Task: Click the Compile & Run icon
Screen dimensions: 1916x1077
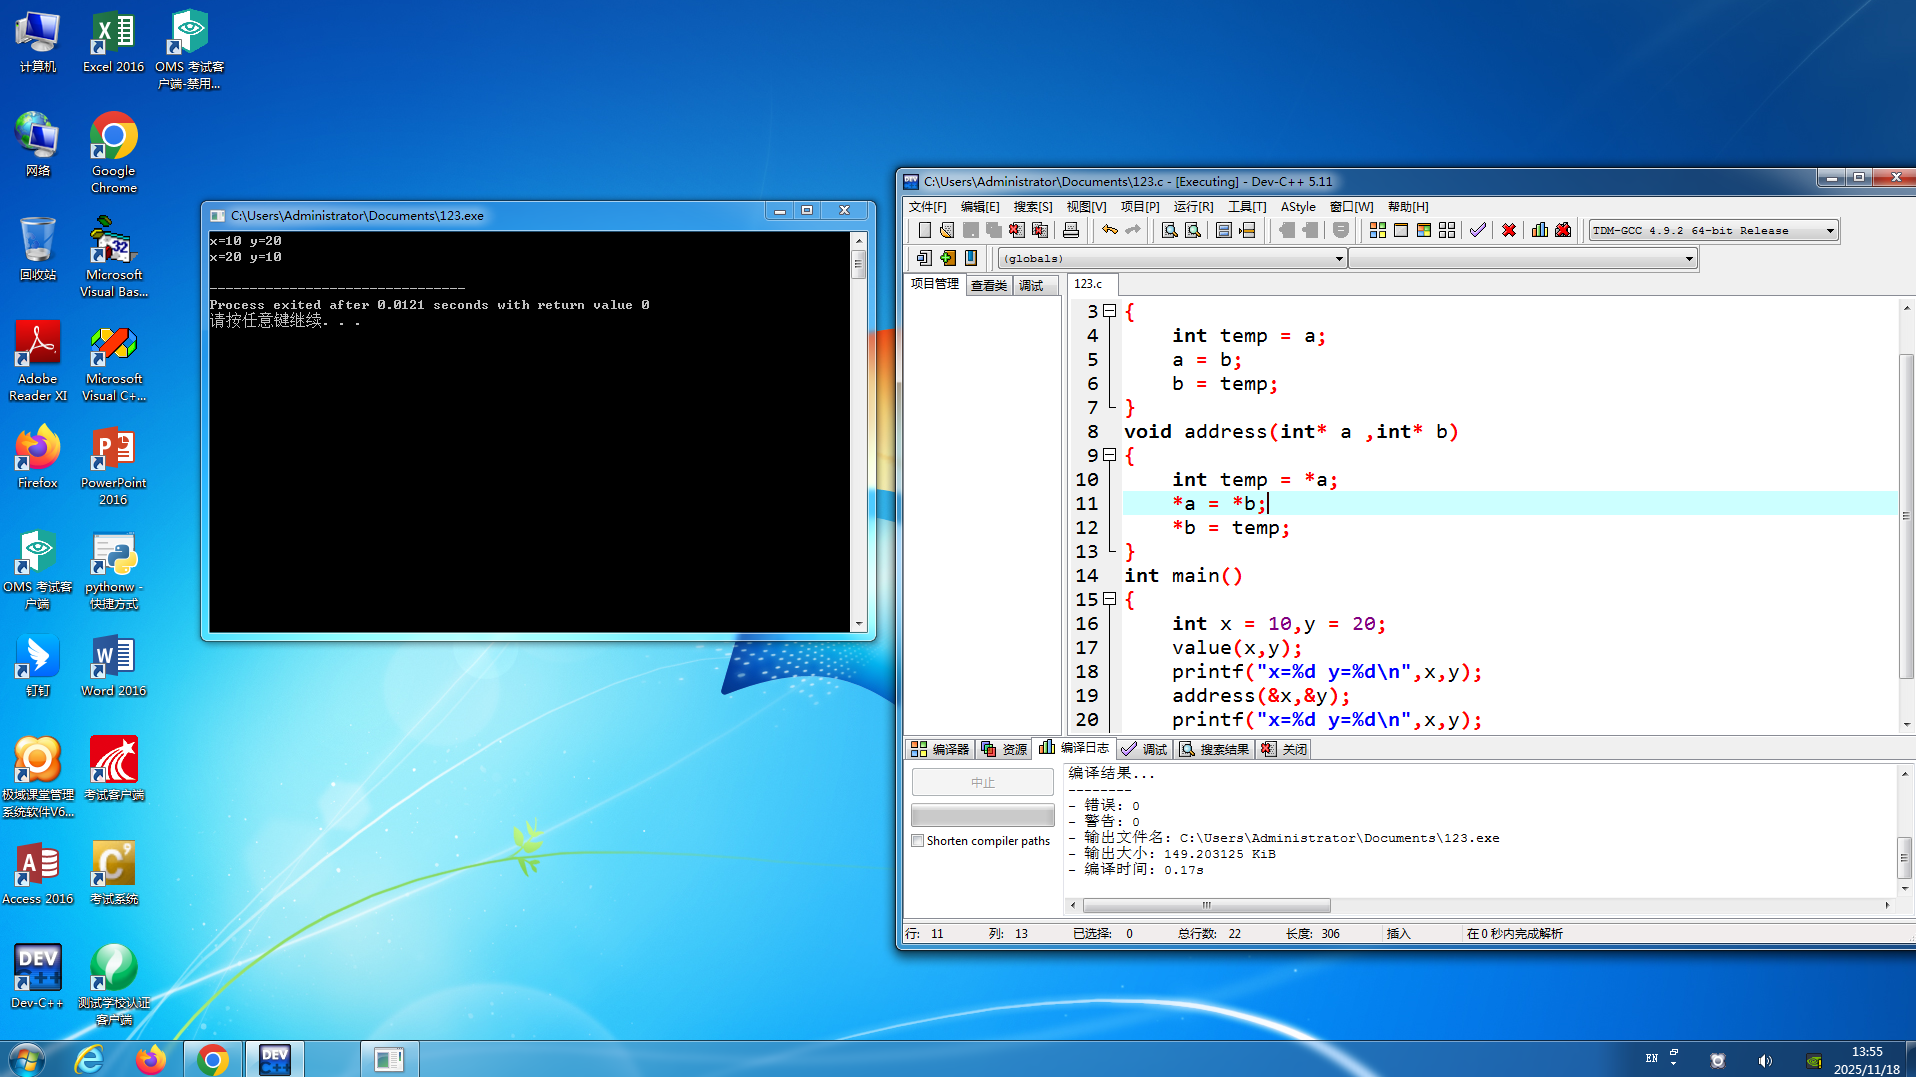Action: (1424, 231)
